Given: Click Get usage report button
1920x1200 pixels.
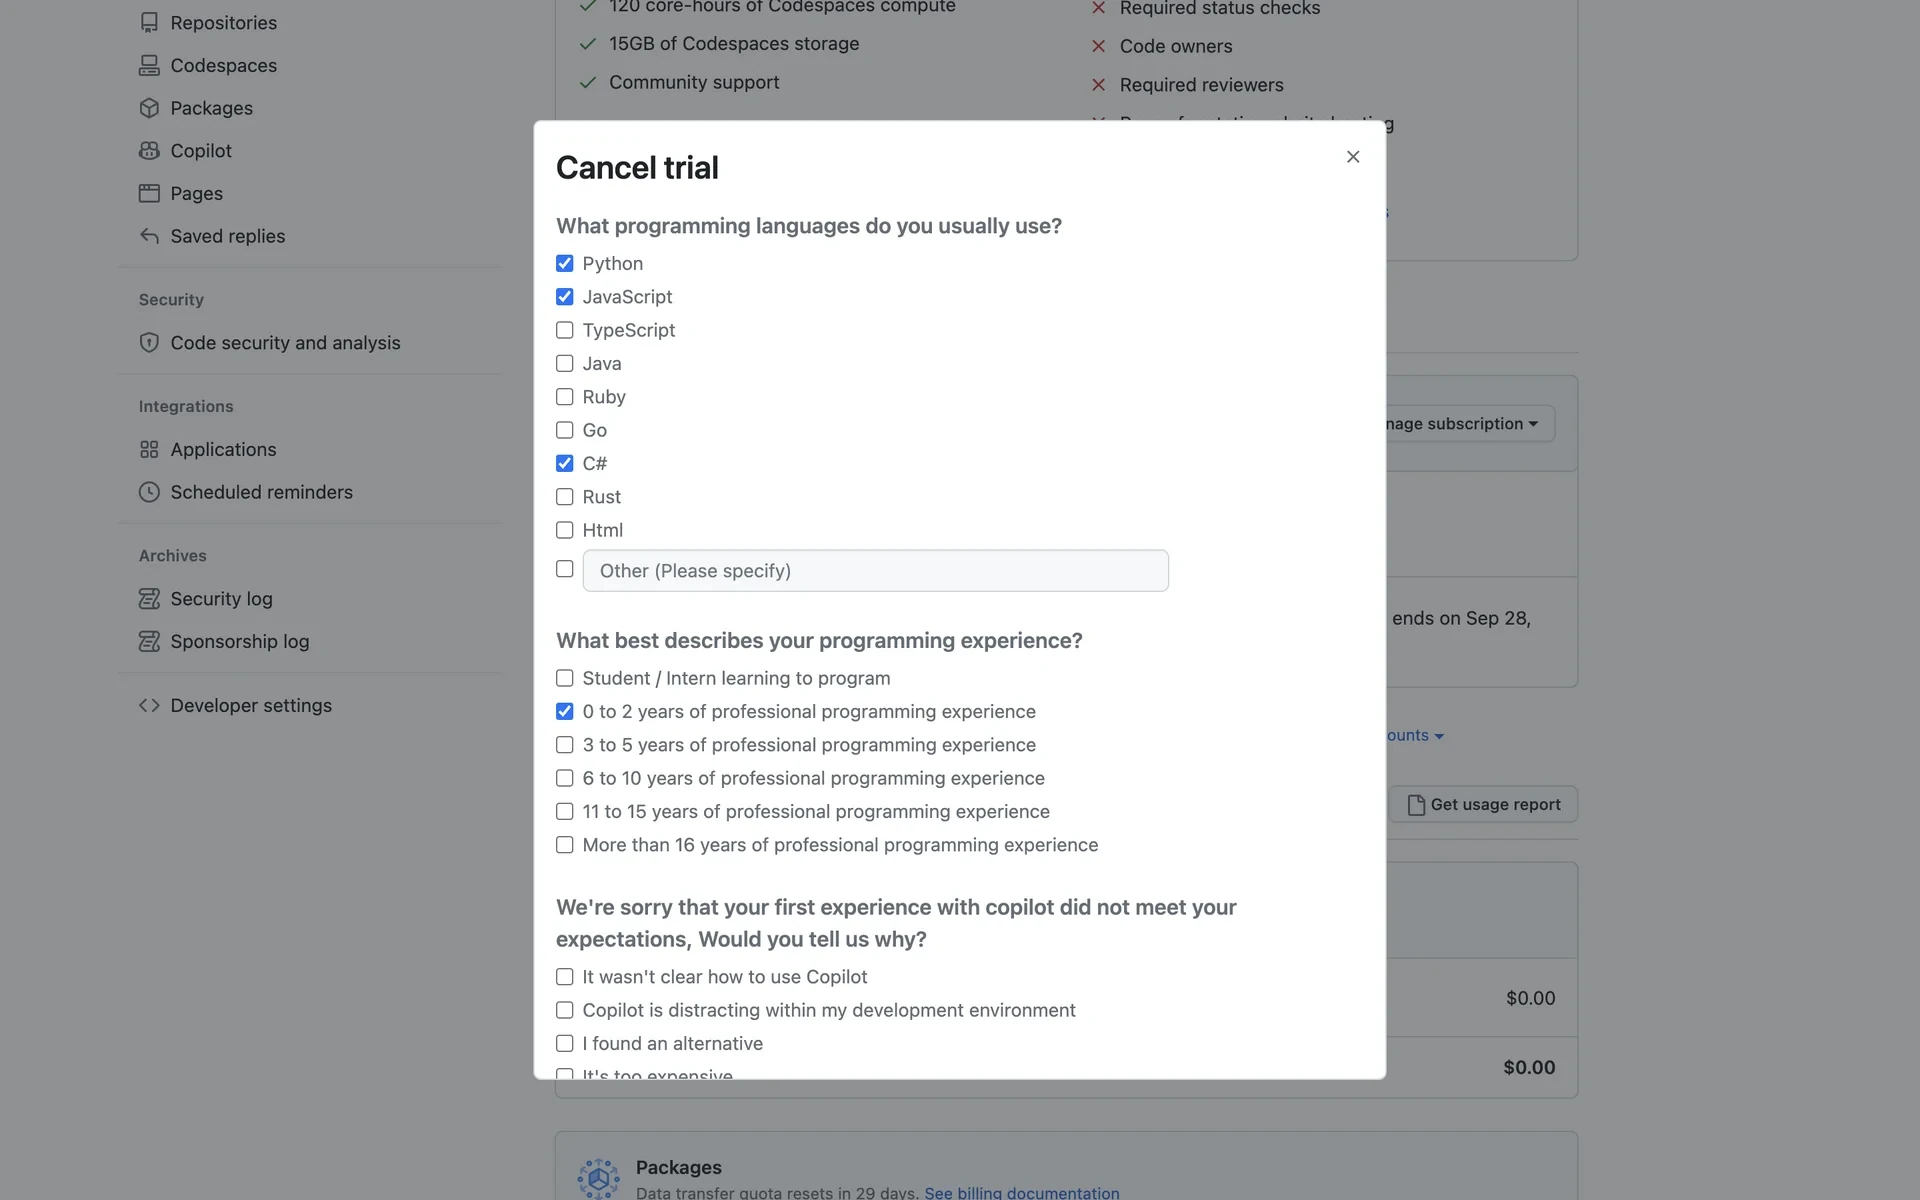Looking at the screenshot, I should pos(1483,805).
